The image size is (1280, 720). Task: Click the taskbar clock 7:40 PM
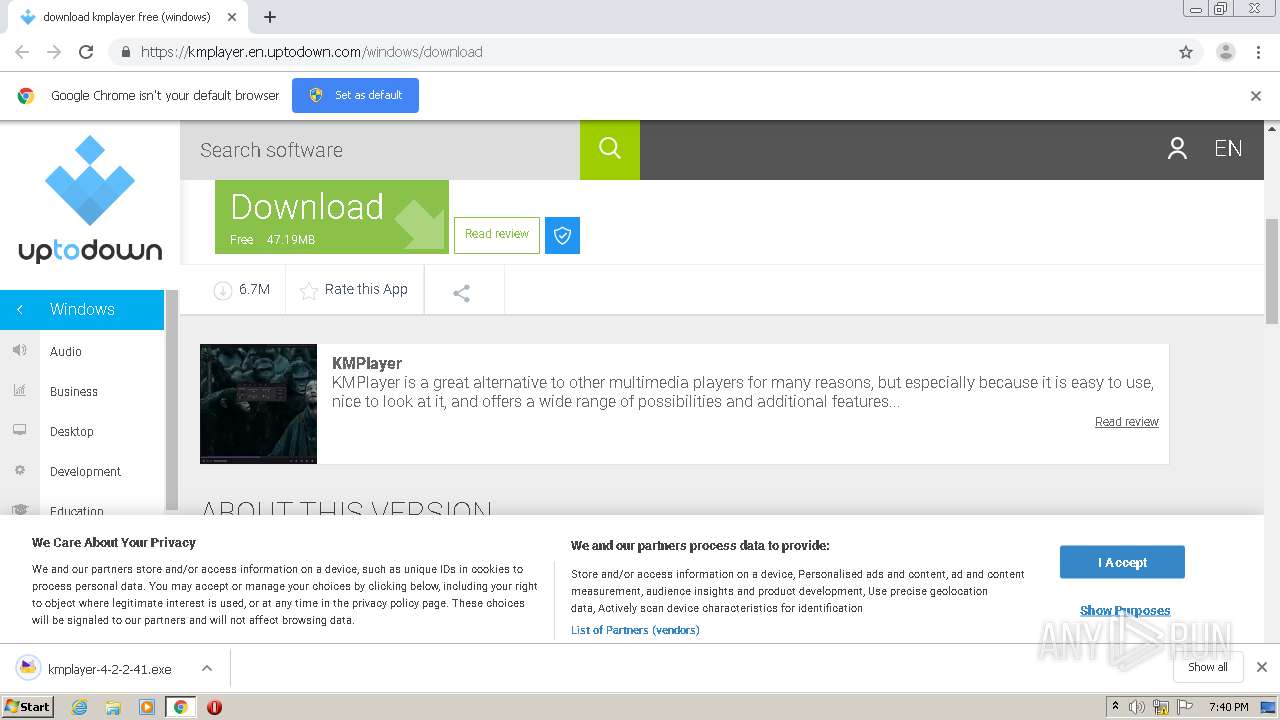pos(1229,707)
